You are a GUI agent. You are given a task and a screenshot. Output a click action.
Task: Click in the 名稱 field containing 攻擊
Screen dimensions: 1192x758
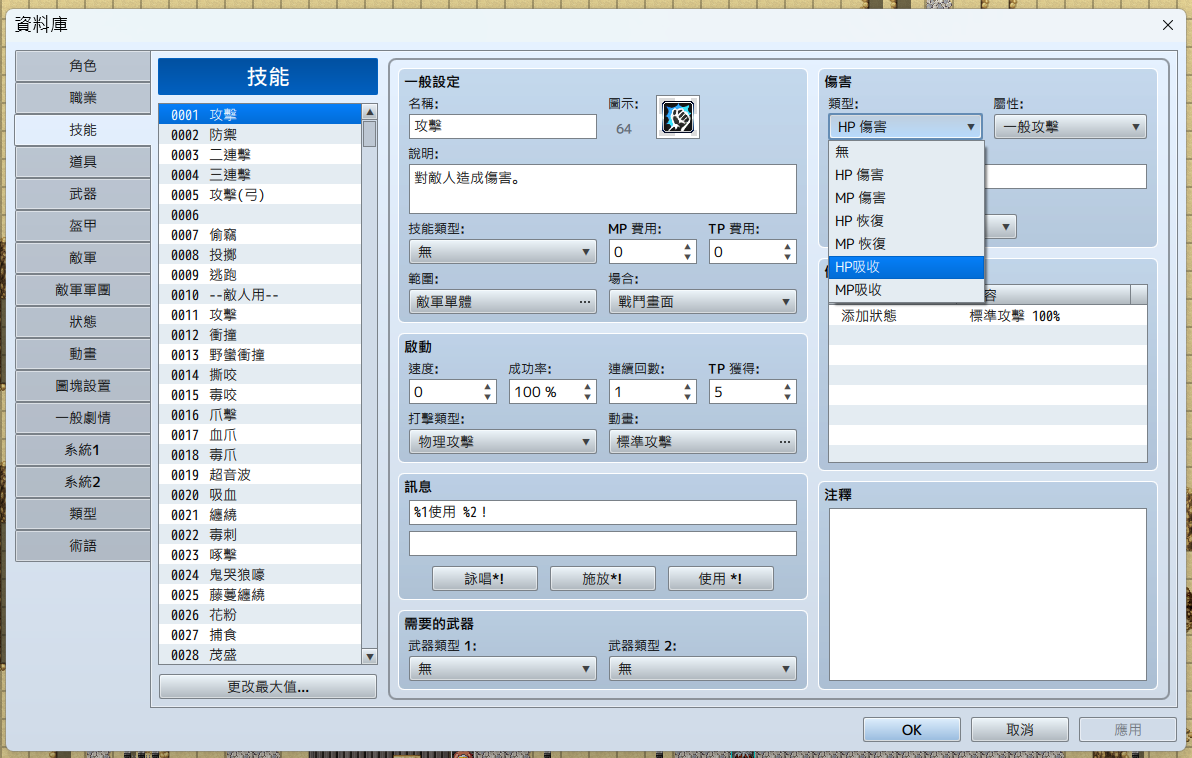click(502, 127)
